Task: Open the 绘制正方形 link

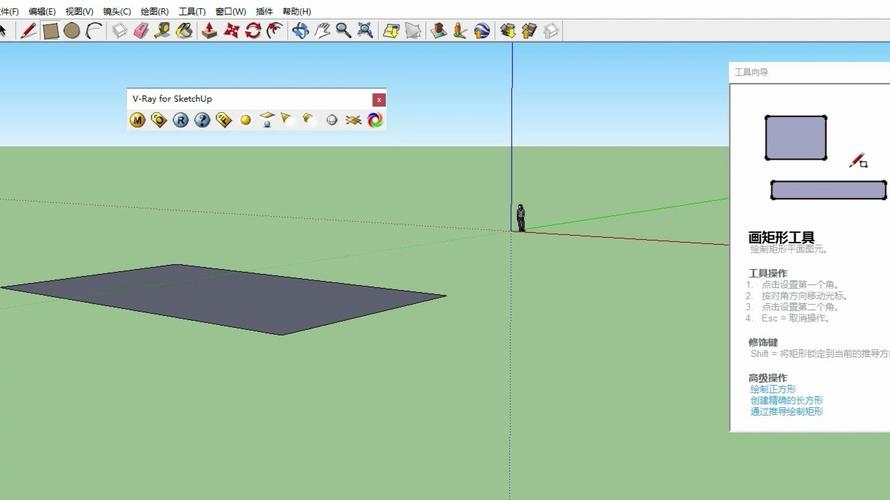Action: 773,389
